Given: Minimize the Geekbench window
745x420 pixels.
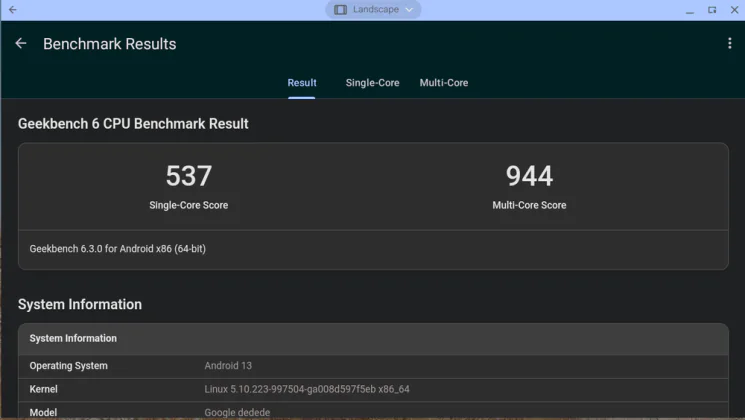Looking at the screenshot, I should click(690, 10).
